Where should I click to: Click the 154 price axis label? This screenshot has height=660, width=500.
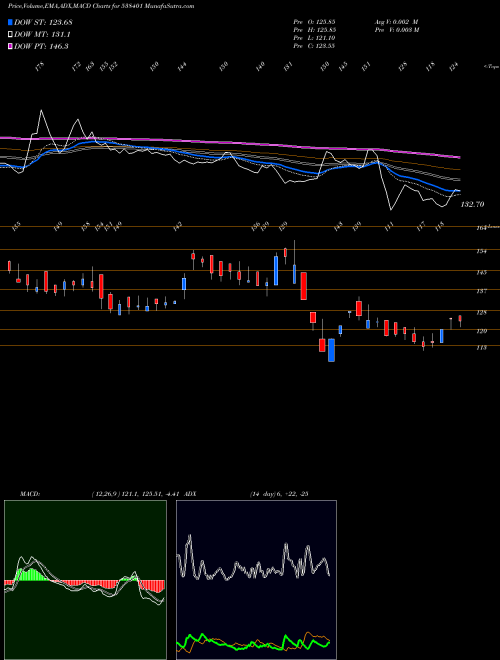[x=481, y=251]
